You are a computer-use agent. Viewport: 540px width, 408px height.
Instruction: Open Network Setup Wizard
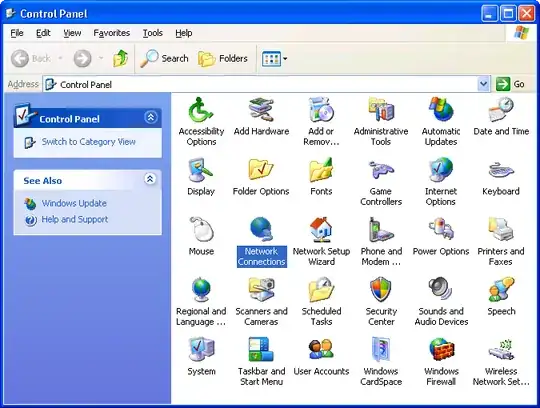click(x=321, y=242)
